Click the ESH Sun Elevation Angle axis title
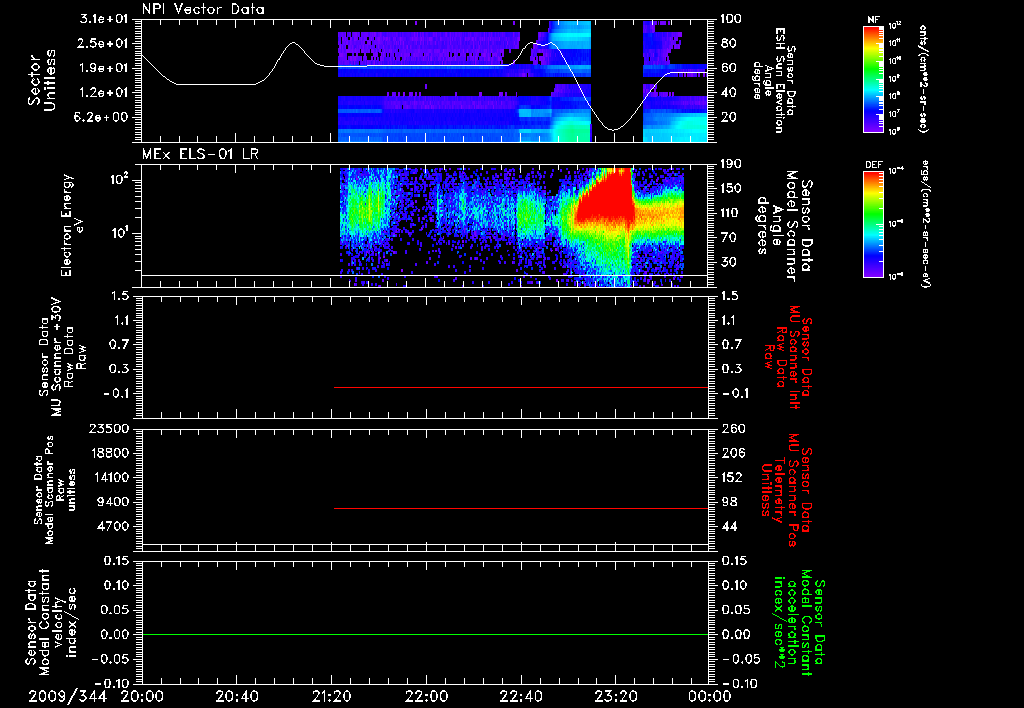Image resolution: width=1024 pixels, height=708 pixels. click(x=773, y=80)
